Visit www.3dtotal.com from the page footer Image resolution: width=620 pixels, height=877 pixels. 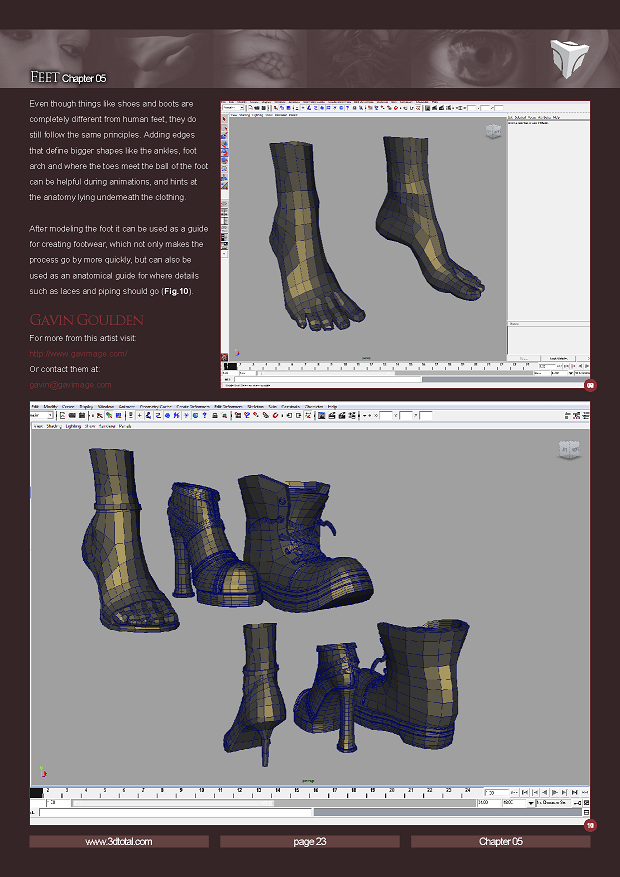pyautogui.click(x=119, y=842)
